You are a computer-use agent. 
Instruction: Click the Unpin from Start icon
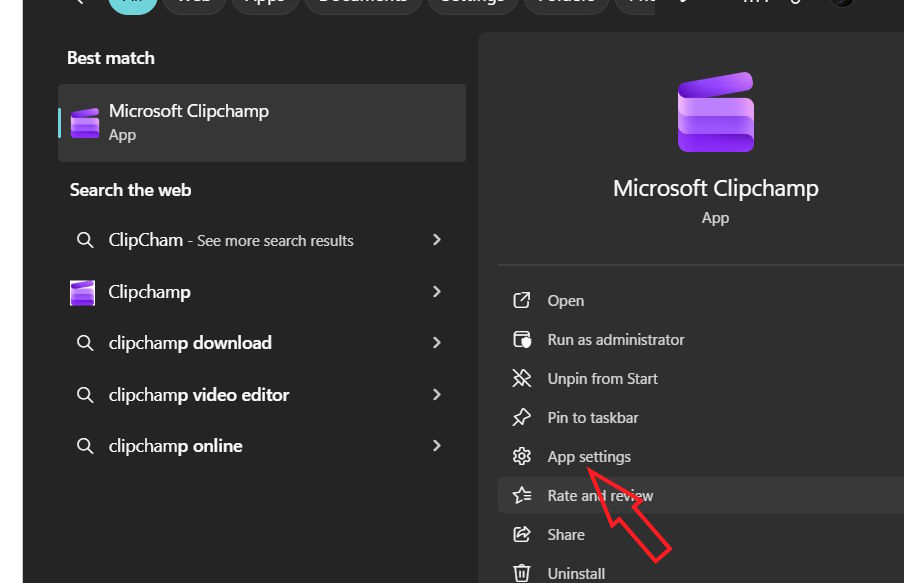521,378
